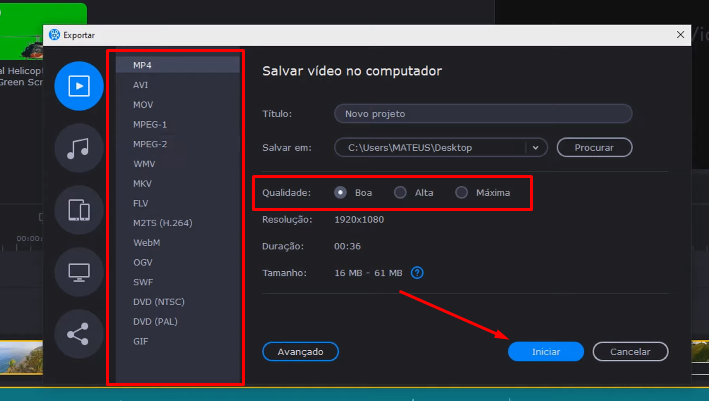The width and height of the screenshot is (709, 401).
Task: Select the Boa quality radio button
Action: tap(341, 193)
